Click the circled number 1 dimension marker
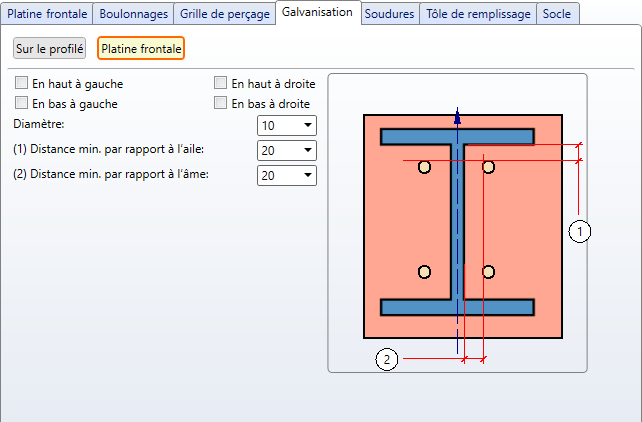642x422 pixels. (580, 231)
